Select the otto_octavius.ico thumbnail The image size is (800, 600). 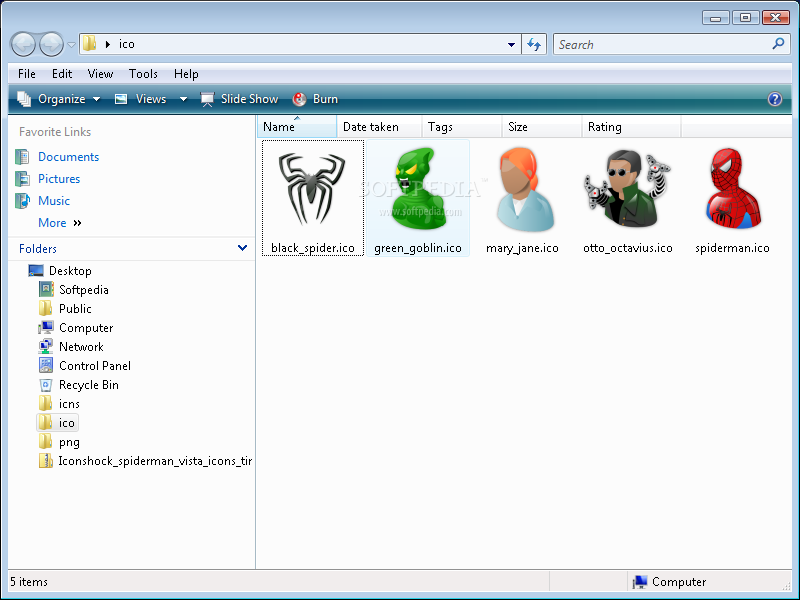coord(627,189)
